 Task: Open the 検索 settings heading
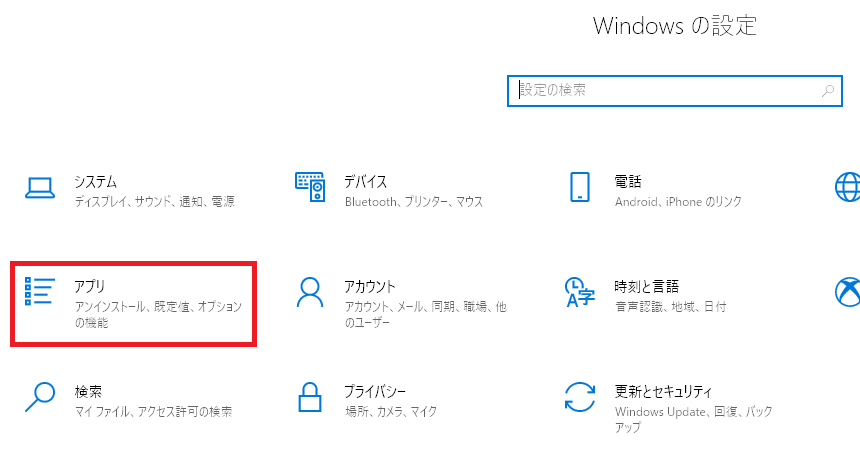(x=88, y=391)
